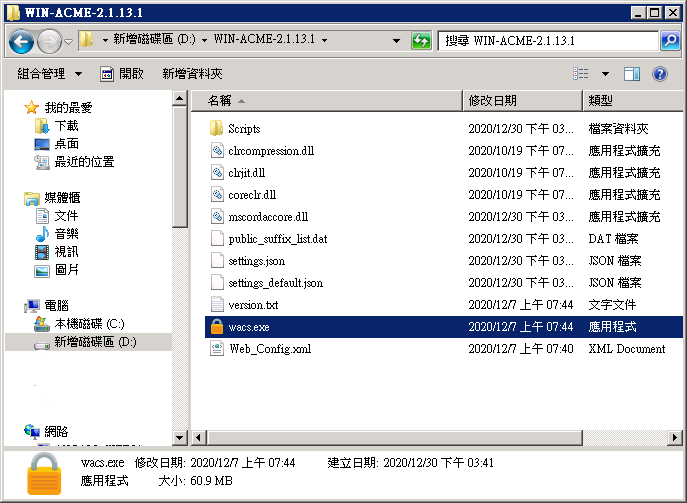Click the 開啟 toolbar button
Screen dimensions: 687x503
click(122, 74)
